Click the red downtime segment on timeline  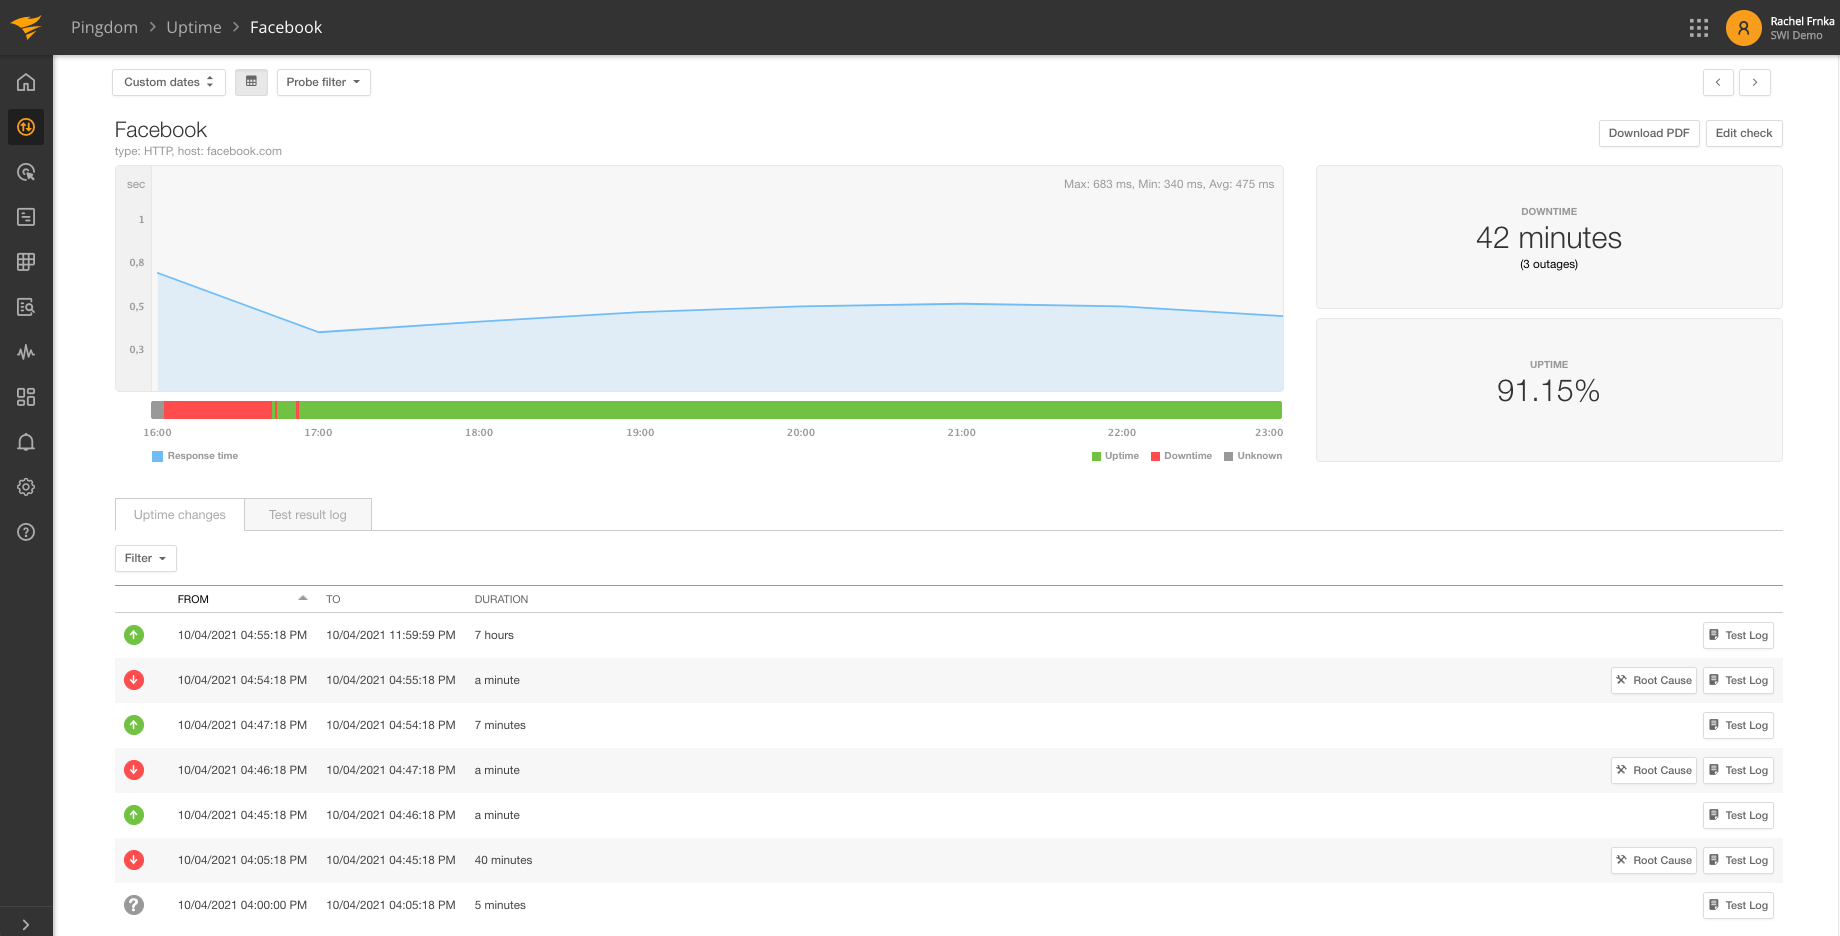218,410
